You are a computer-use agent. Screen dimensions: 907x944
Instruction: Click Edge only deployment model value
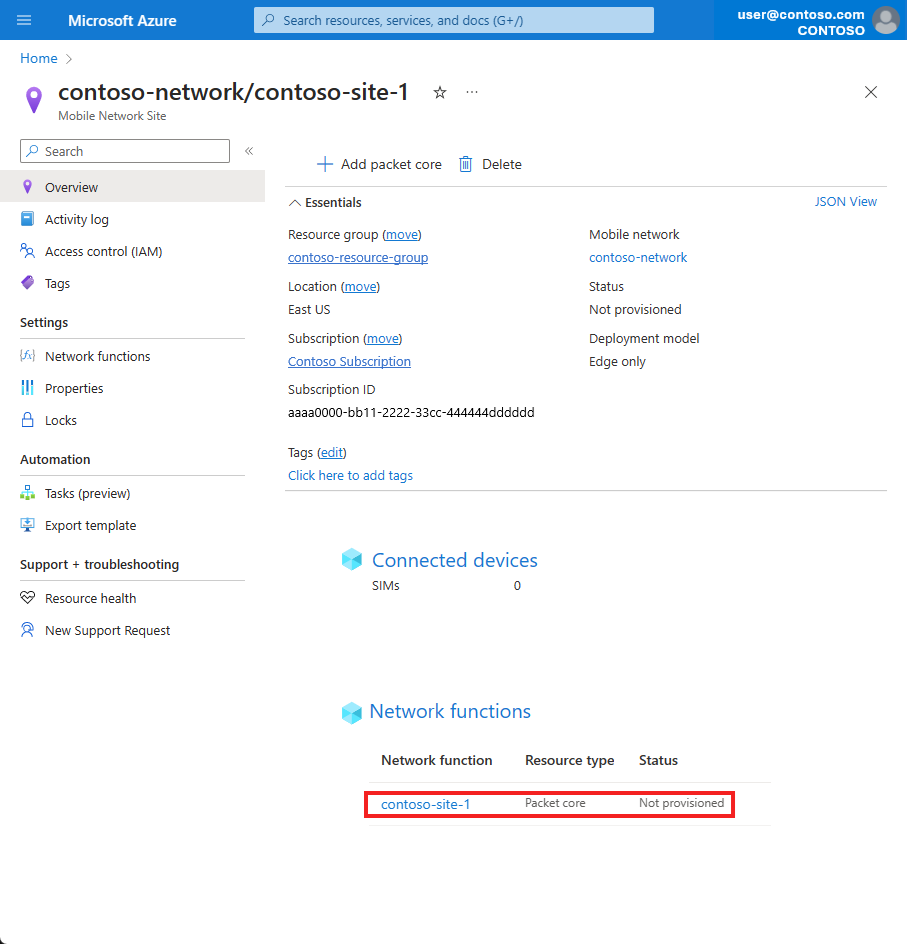point(617,361)
